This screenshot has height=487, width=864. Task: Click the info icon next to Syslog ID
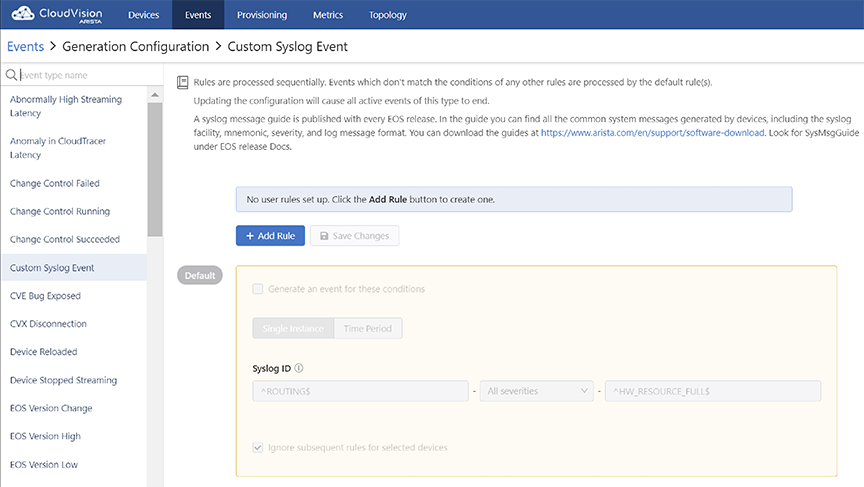(x=299, y=368)
